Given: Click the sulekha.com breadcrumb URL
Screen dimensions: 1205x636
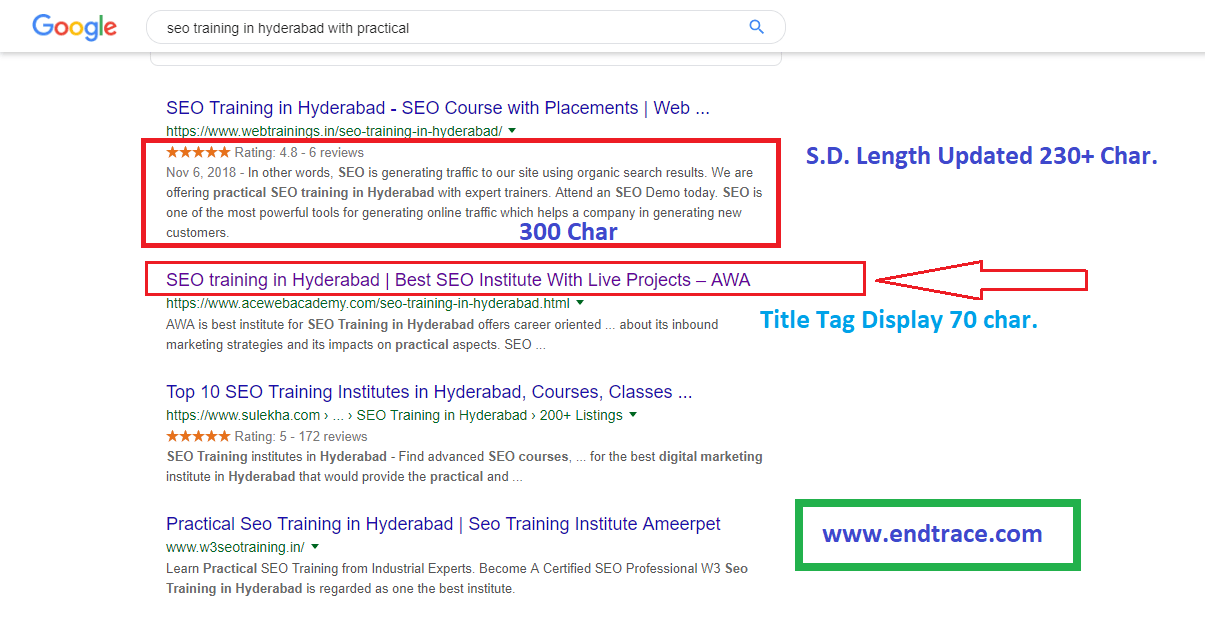Looking at the screenshot, I should tap(394, 415).
